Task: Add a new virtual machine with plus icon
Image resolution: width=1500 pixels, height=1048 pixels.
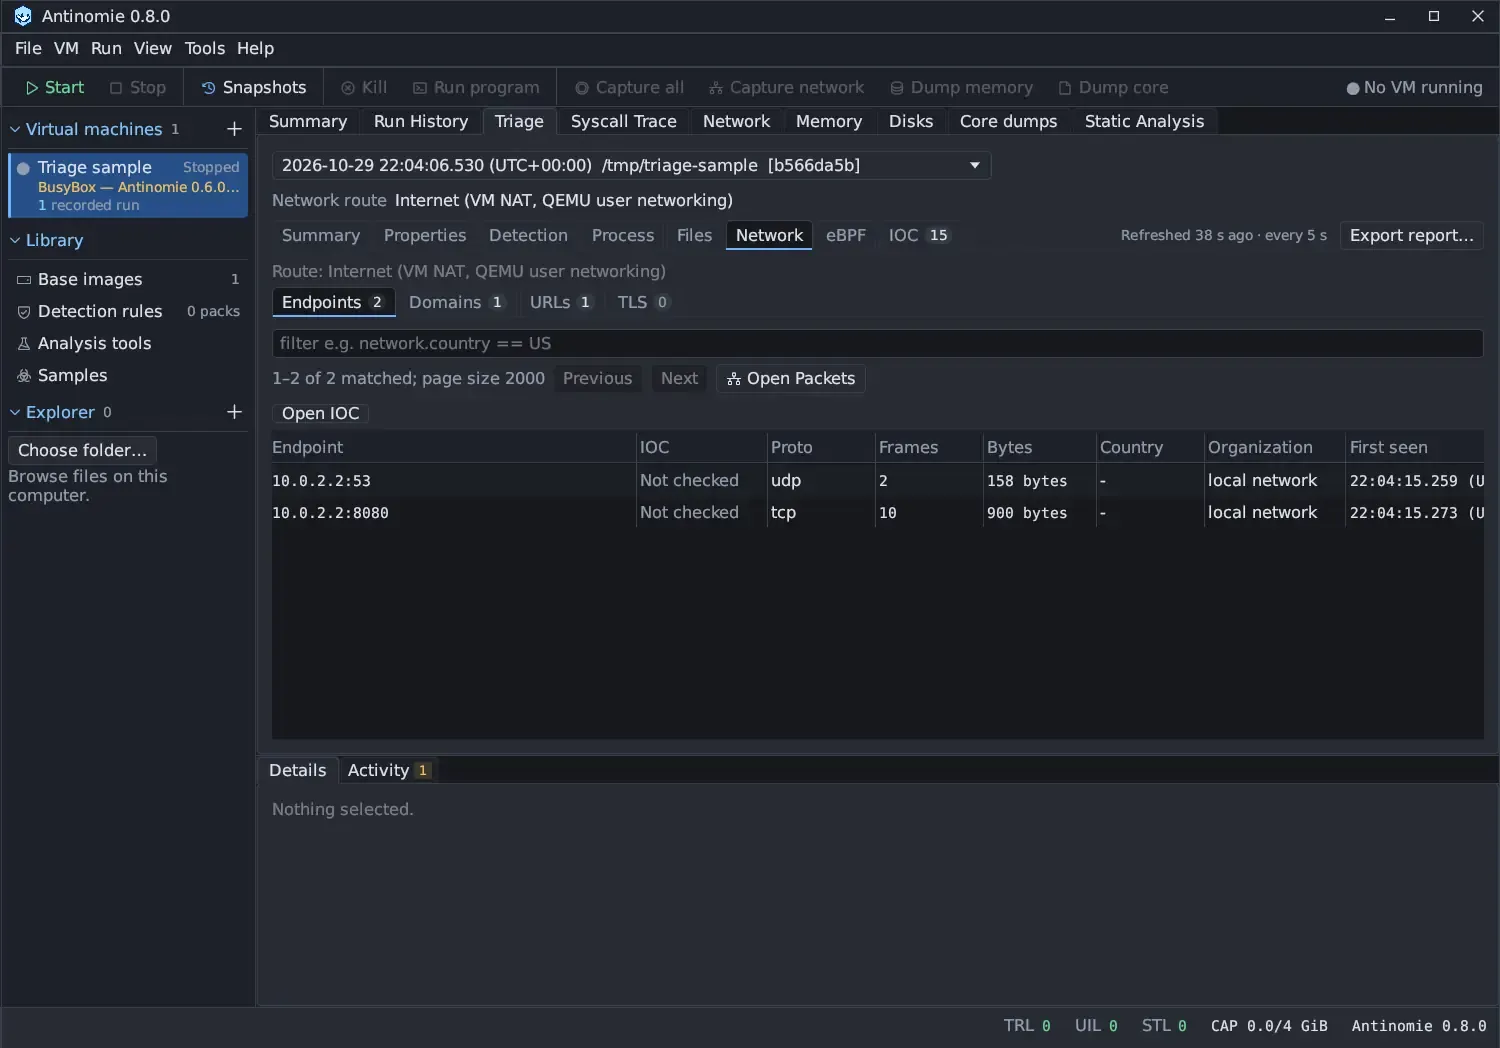Action: (234, 129)
